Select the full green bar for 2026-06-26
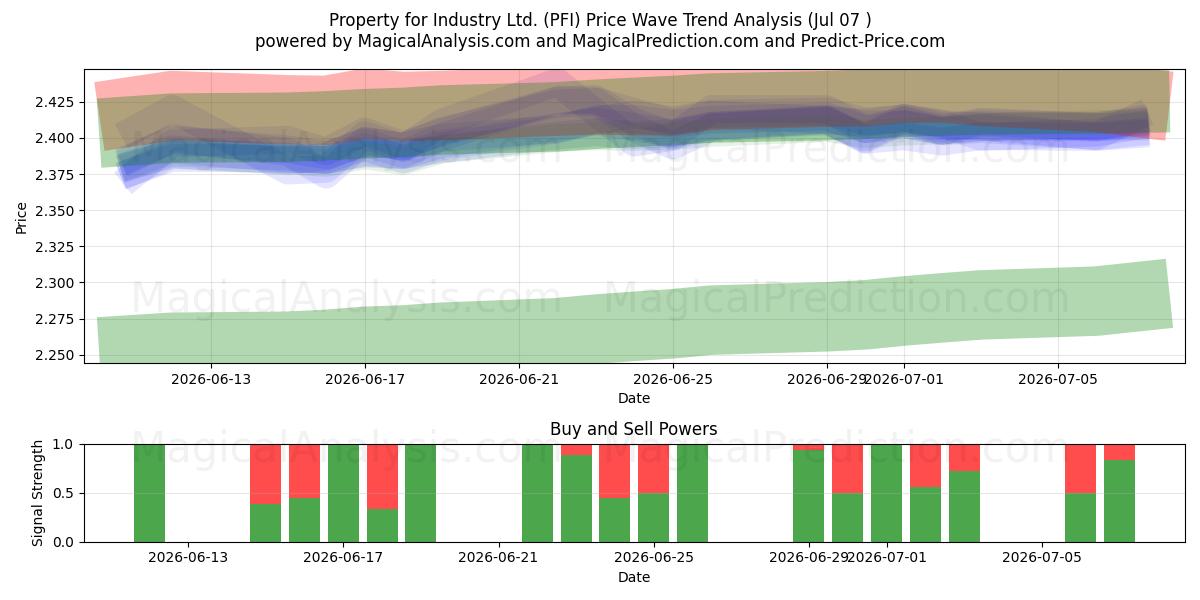The height and width of the screenshot is (600, 1200). (x=692, y=493)
